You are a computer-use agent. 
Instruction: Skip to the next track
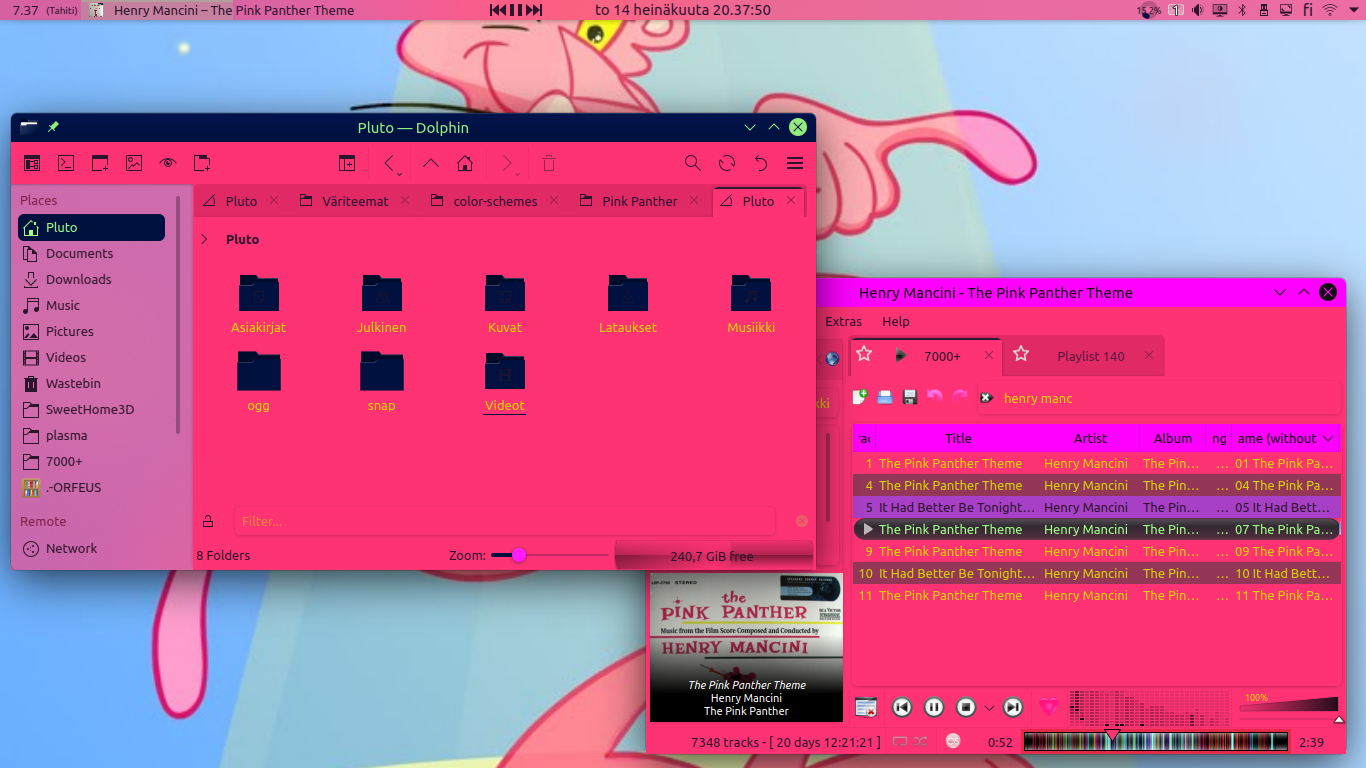(1013, 707)
